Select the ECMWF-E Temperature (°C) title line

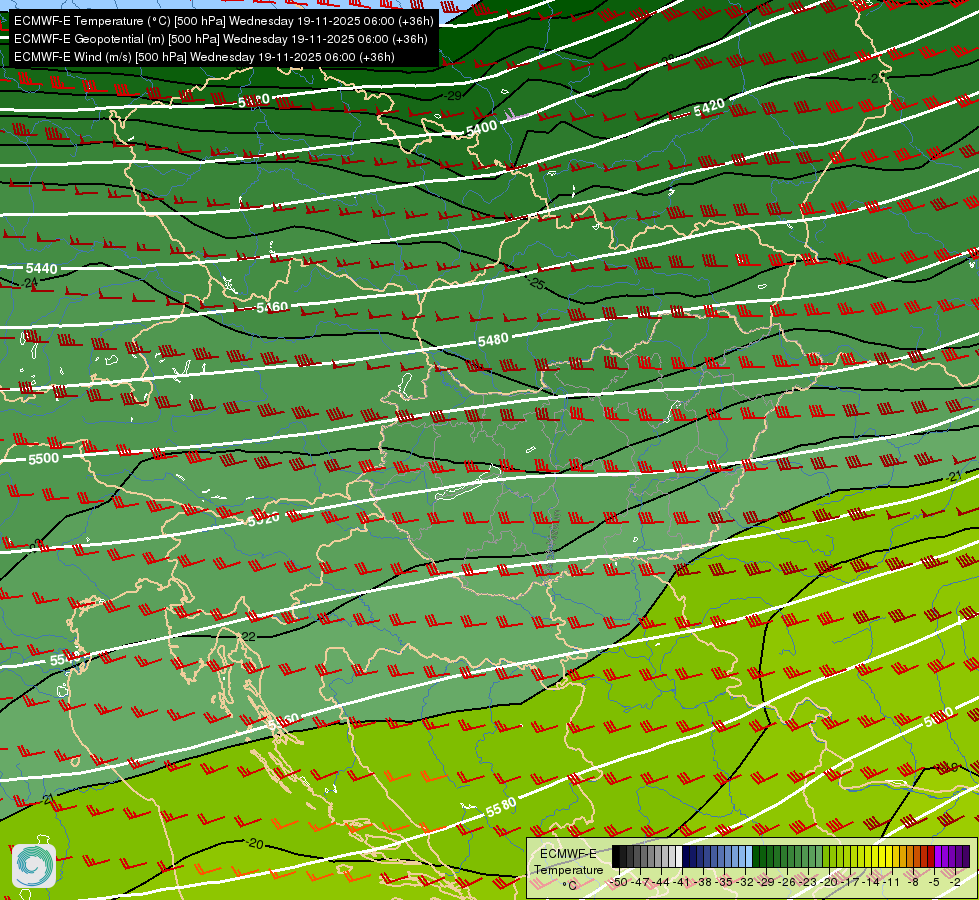tap(224, 21)
